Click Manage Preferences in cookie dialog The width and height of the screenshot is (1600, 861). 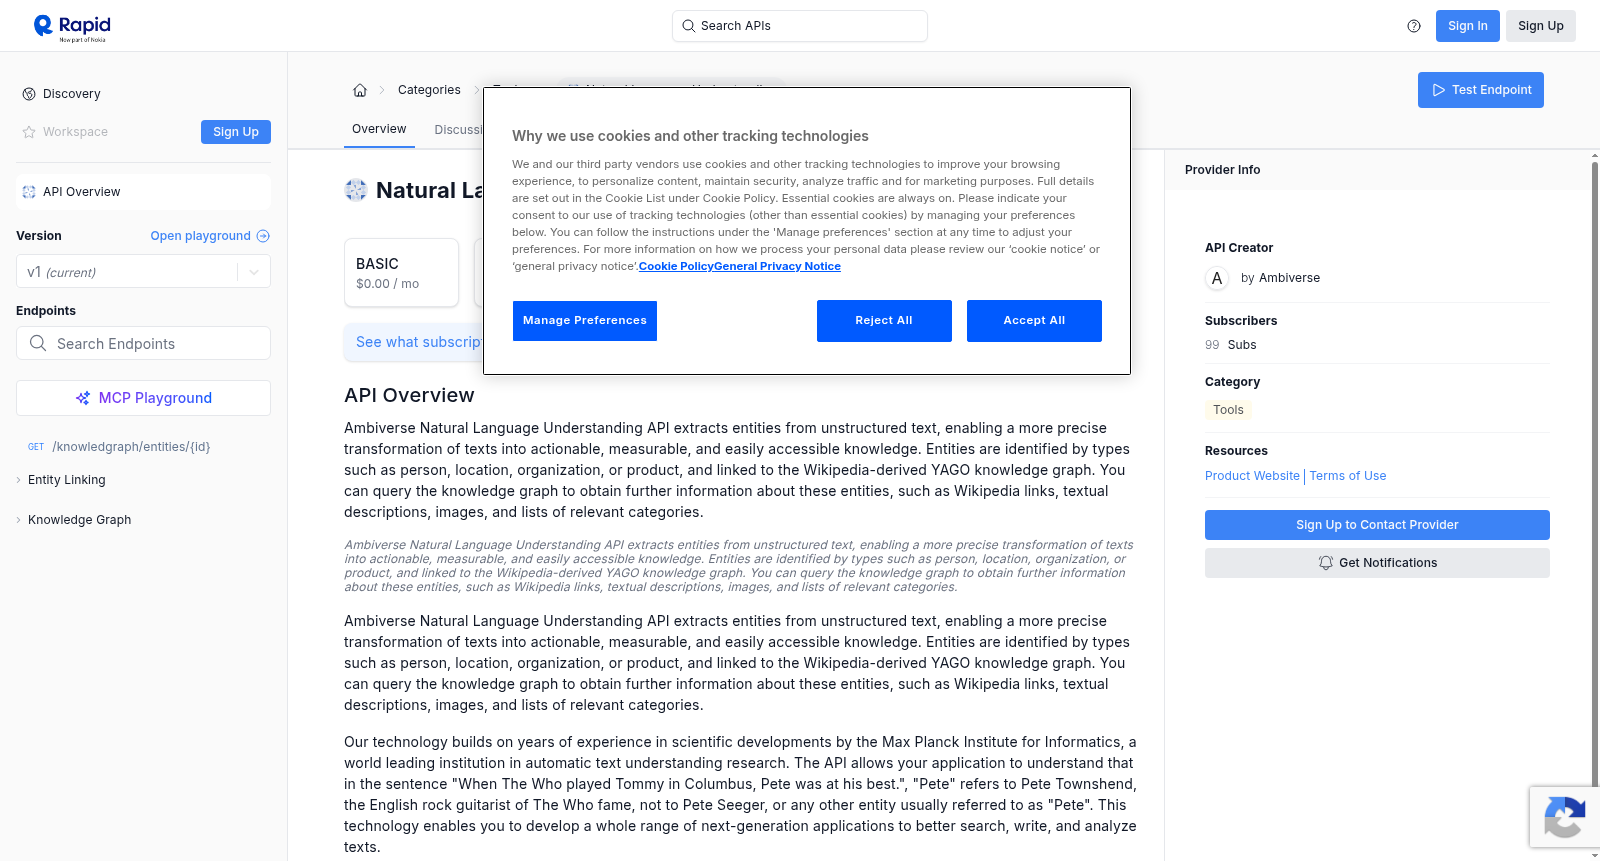(585, 321)
